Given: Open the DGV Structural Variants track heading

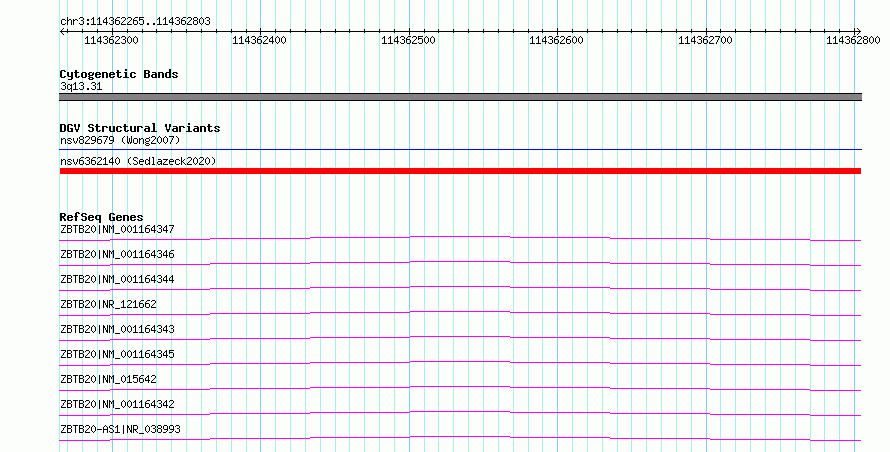Looking at the screenshot, I should pyautogui.click(x=140, y=128).
